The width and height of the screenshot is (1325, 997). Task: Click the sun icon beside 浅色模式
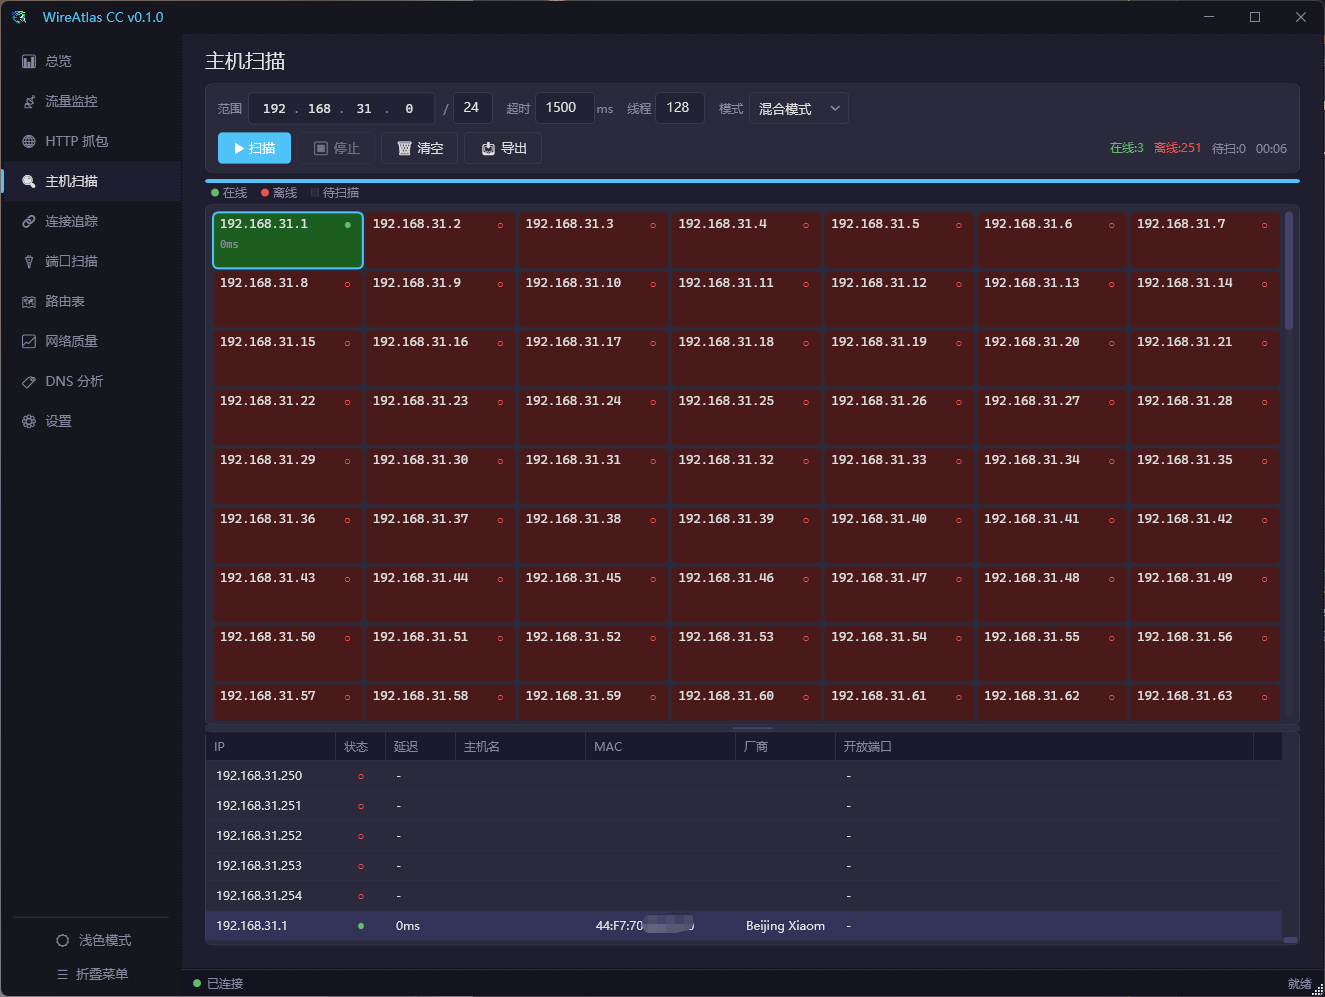click(x=63, y=940)
